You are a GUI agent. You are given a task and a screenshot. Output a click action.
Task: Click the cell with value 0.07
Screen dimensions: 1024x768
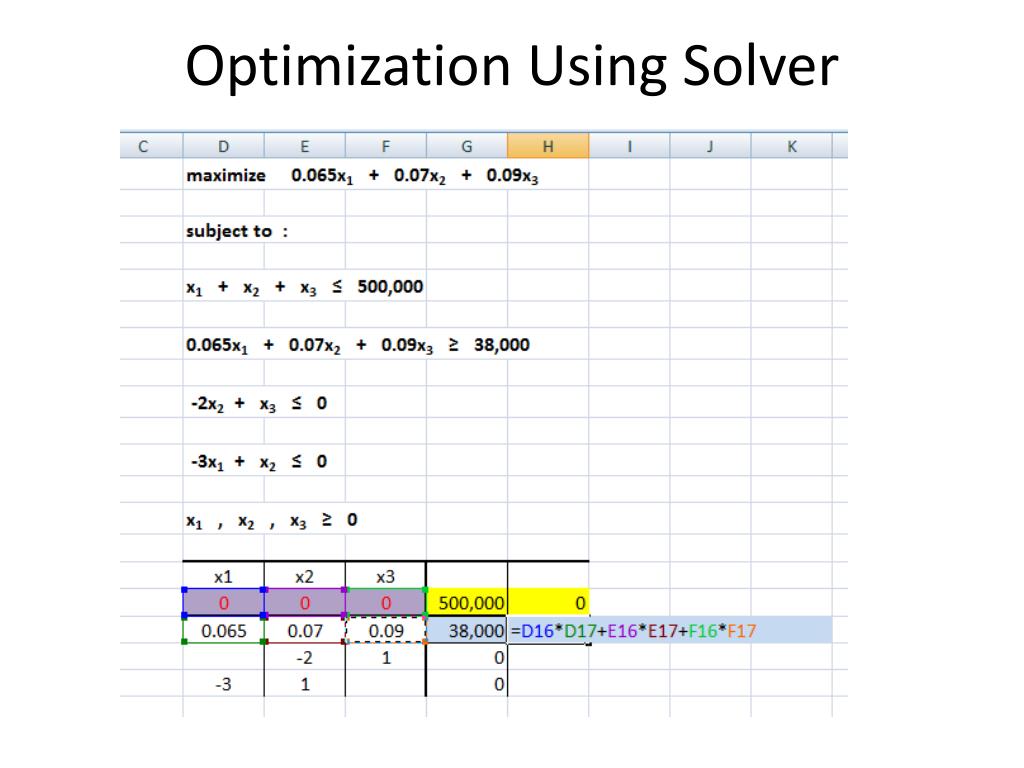point(305,631)
